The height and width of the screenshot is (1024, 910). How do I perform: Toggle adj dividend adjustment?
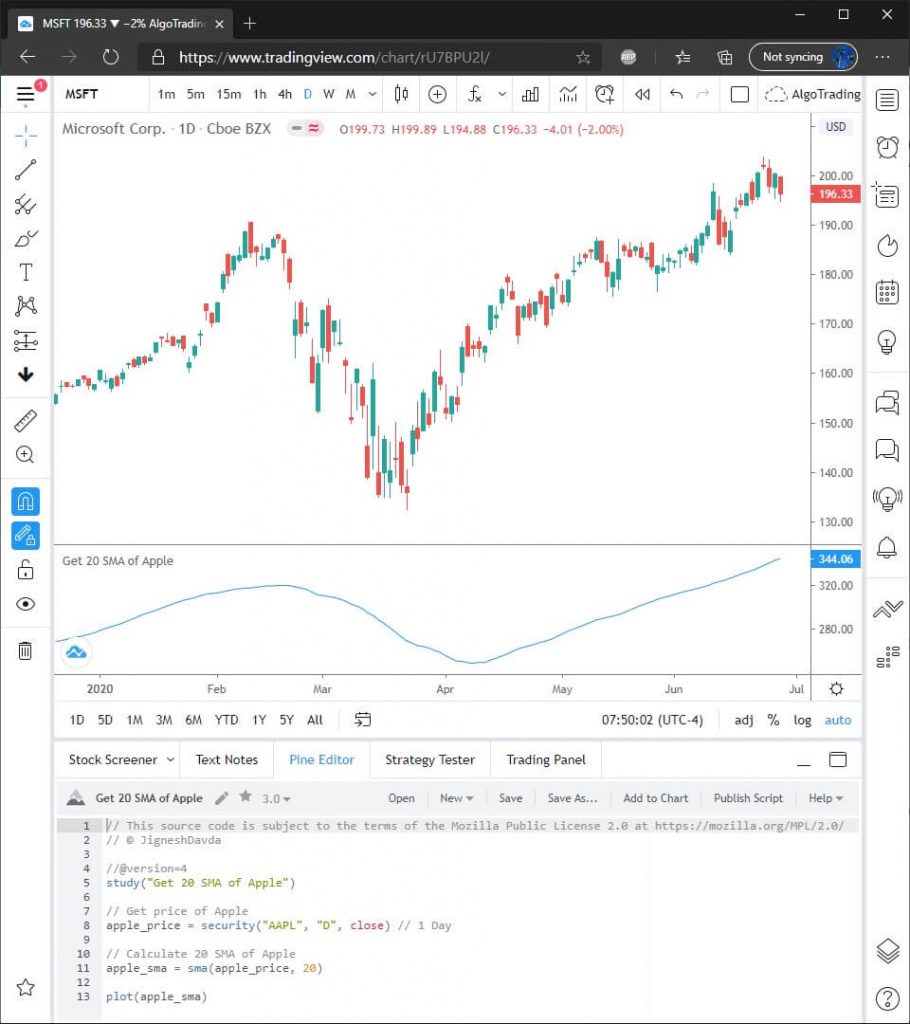click(743, 720)
